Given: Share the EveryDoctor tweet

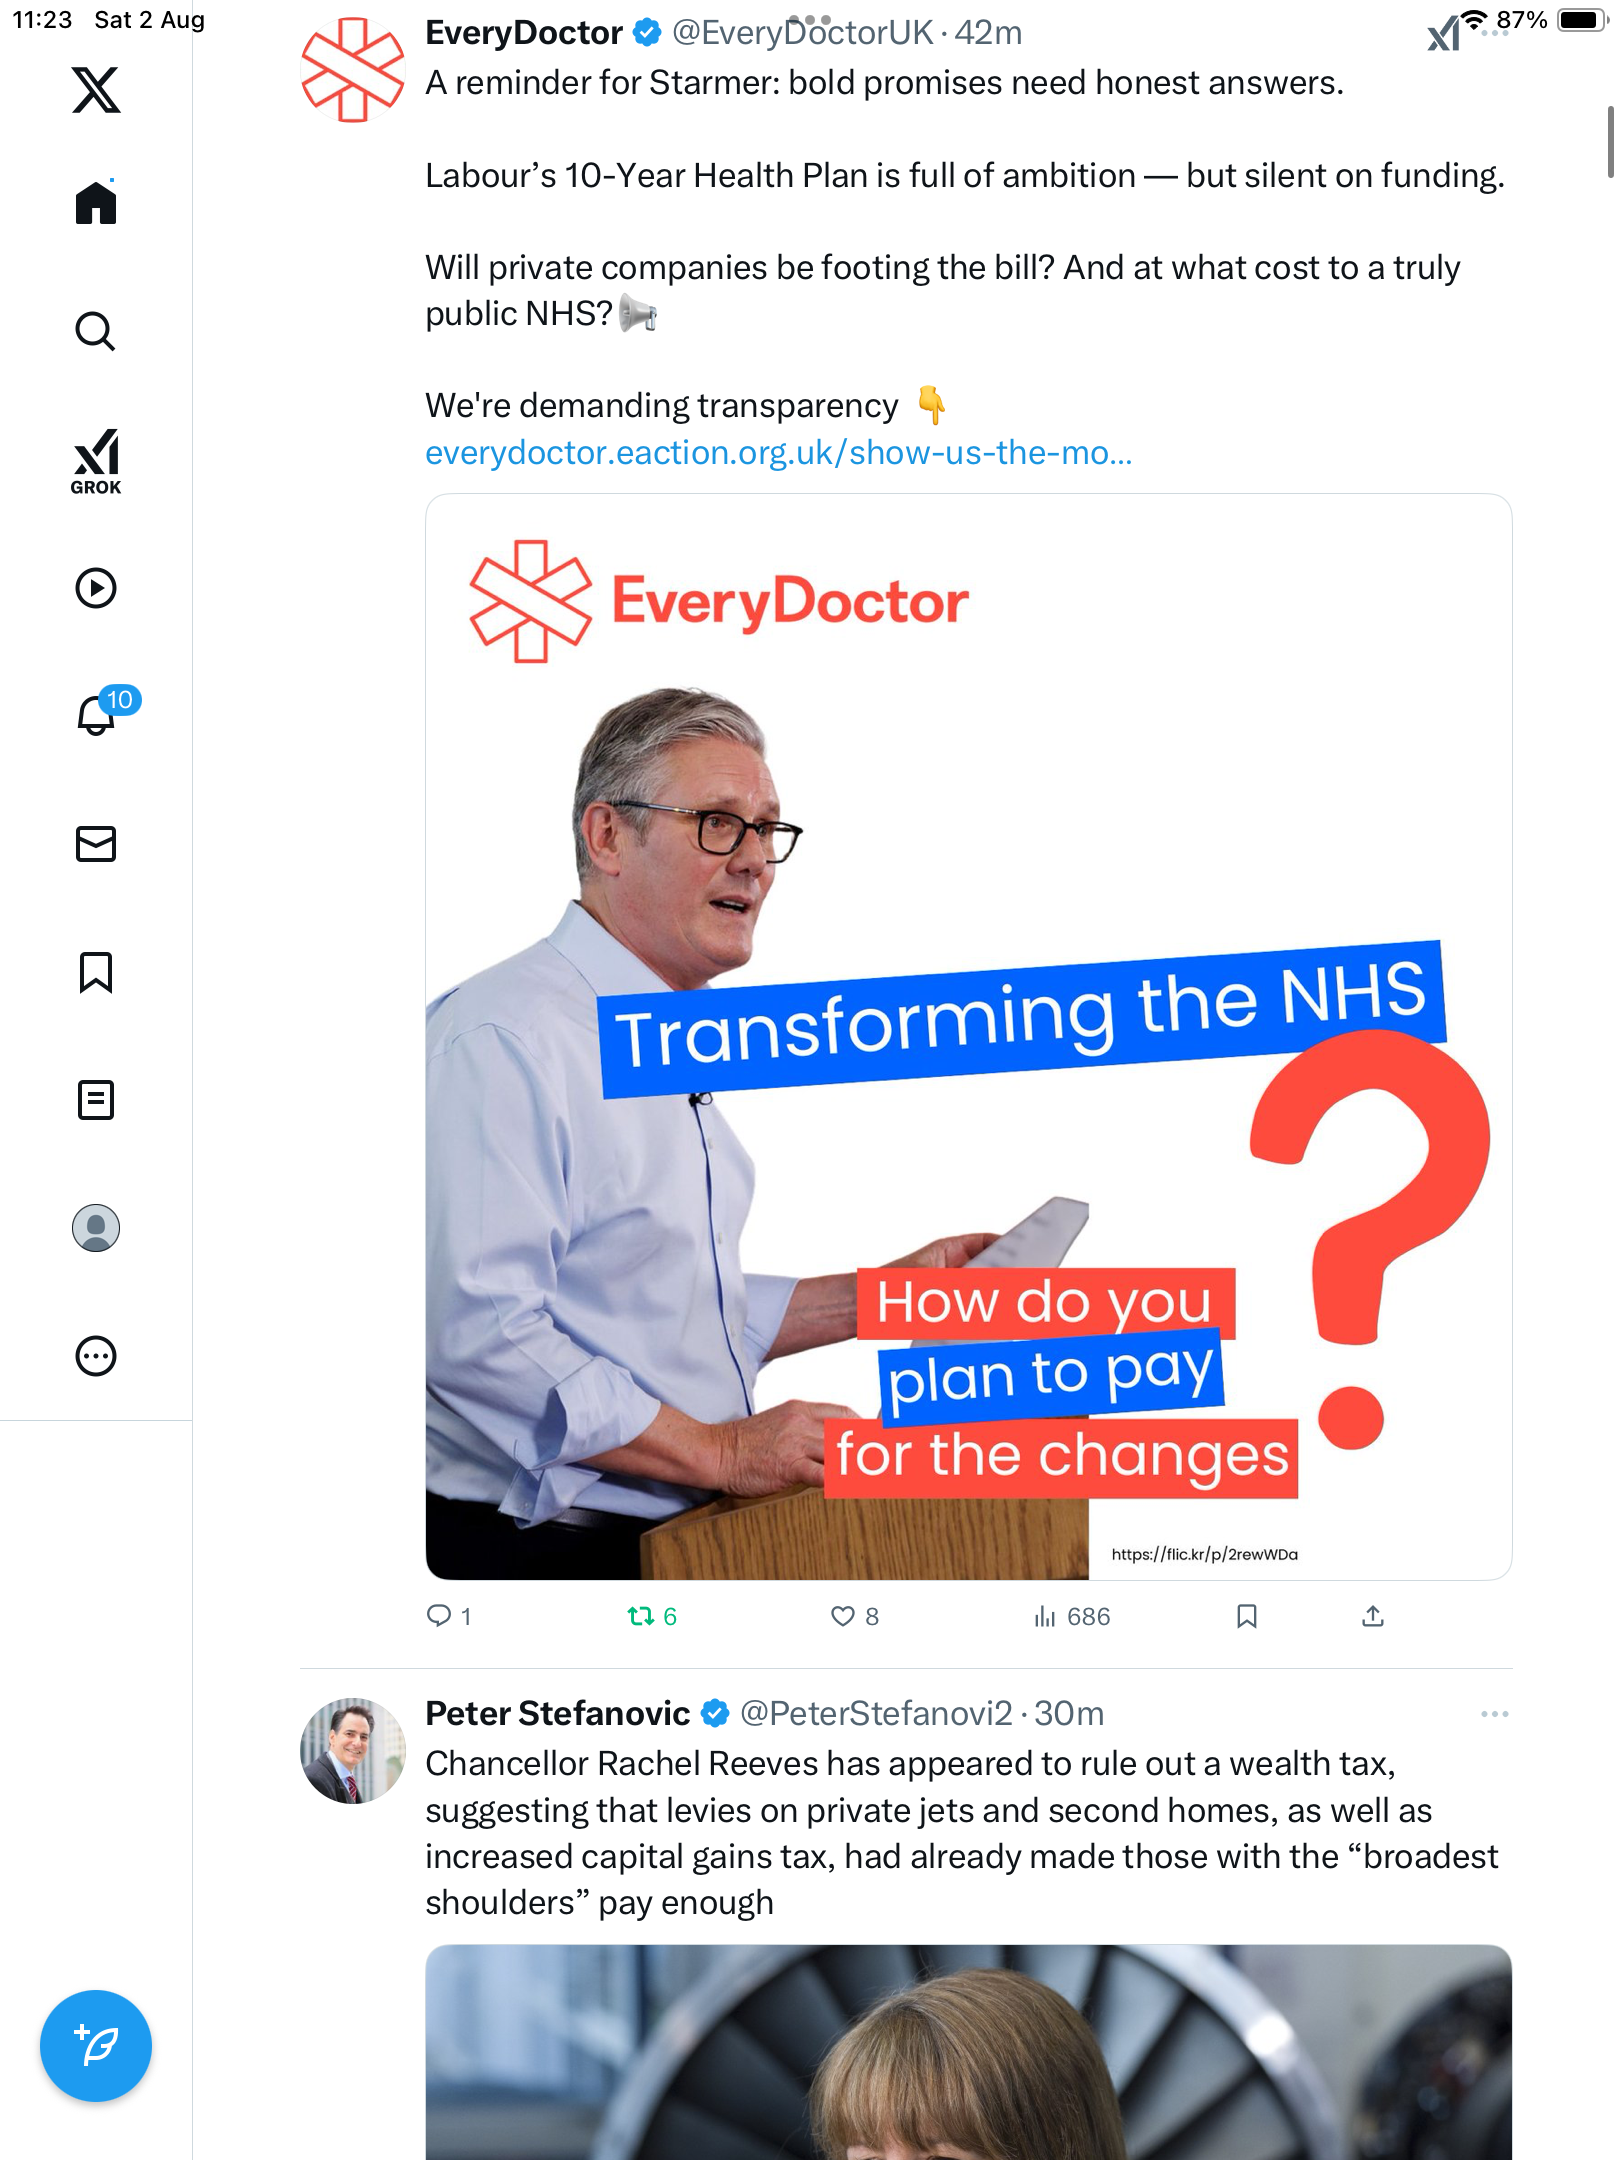Looking at the screenshot, I should click(1372, 1617).
